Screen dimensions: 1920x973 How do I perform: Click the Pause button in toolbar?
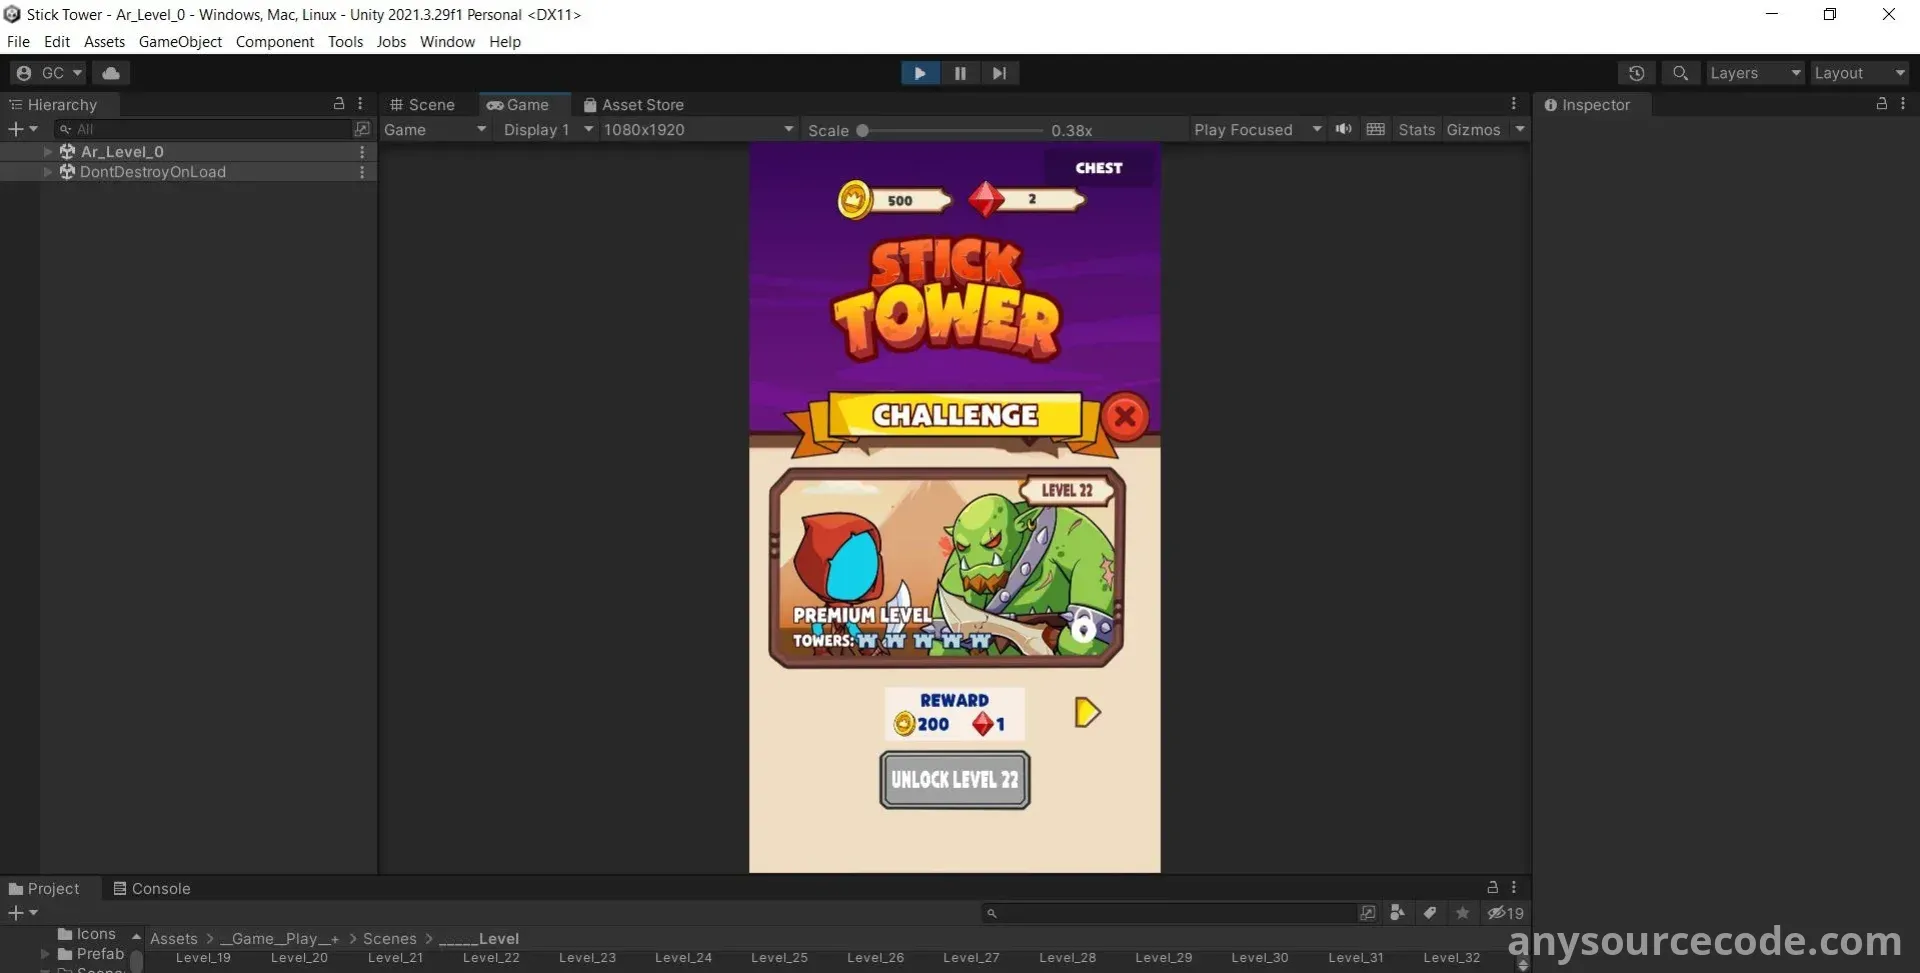(x=960, y=73)
